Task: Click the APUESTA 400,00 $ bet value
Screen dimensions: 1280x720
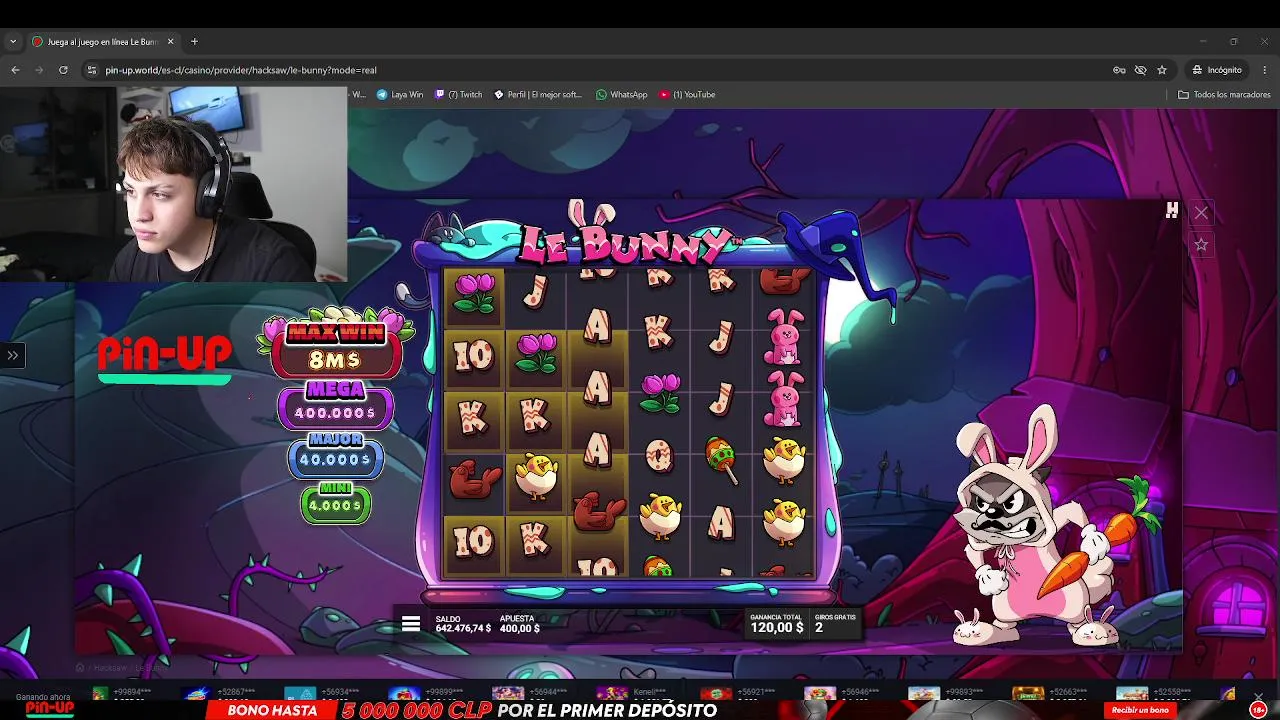Action: tap(519, 624)
